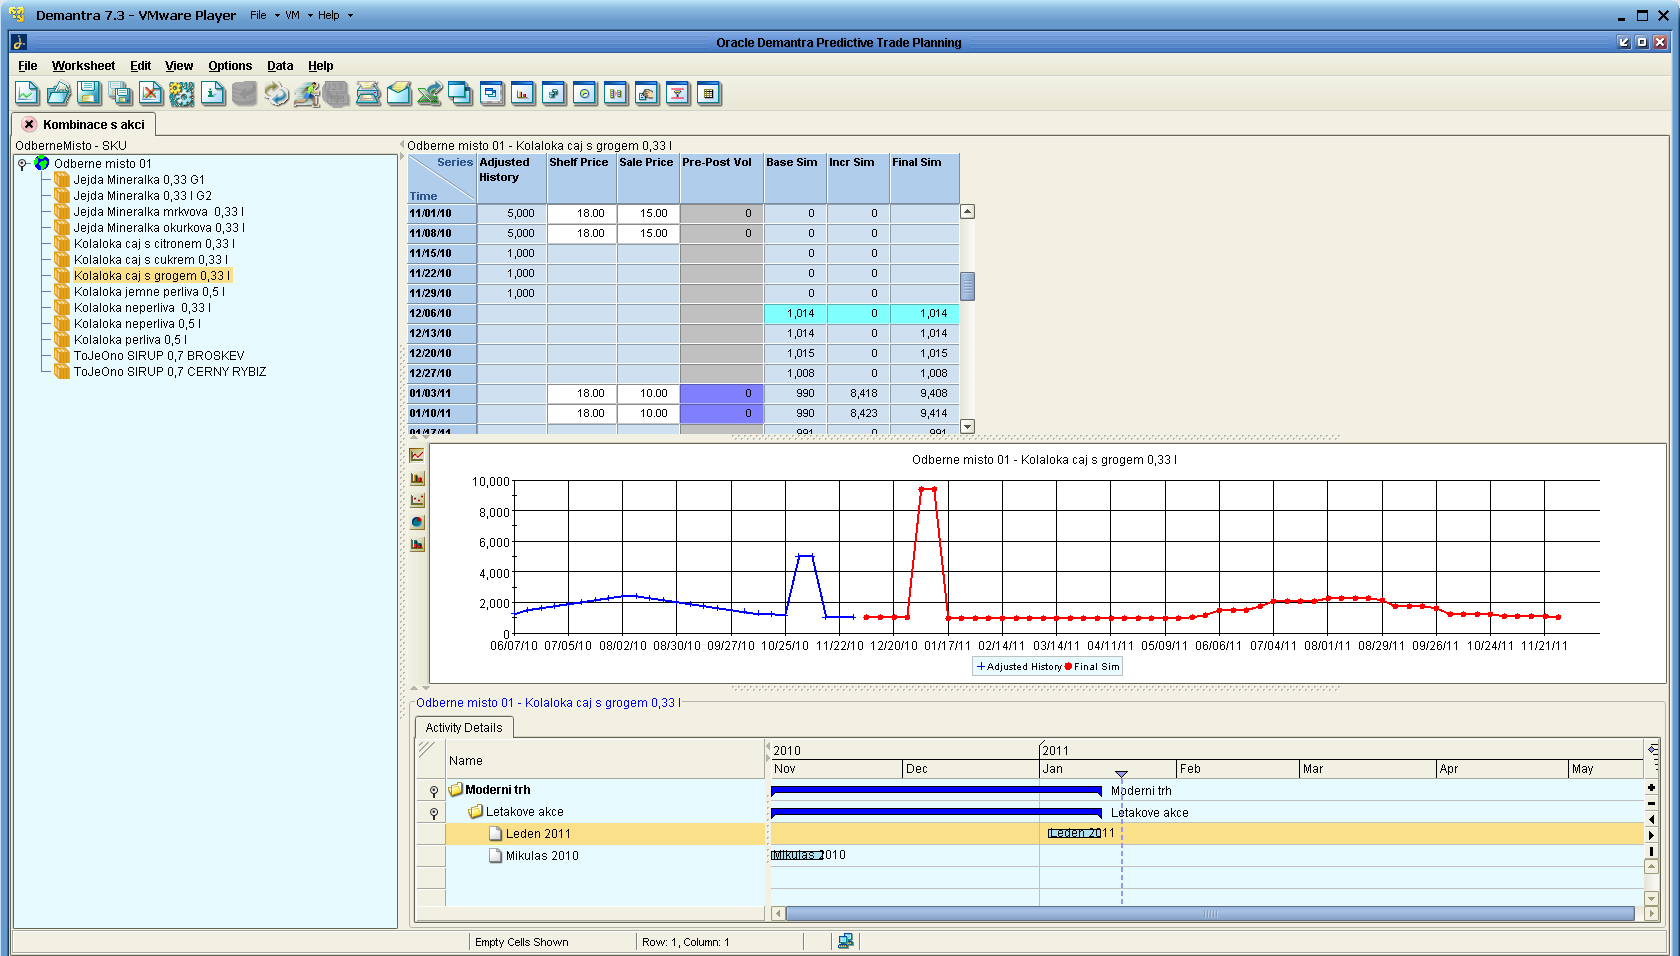Viewport: 1680px width, 956px height.
Task: Toggle the graph view toolbar icon
Action: coord(523,94)
